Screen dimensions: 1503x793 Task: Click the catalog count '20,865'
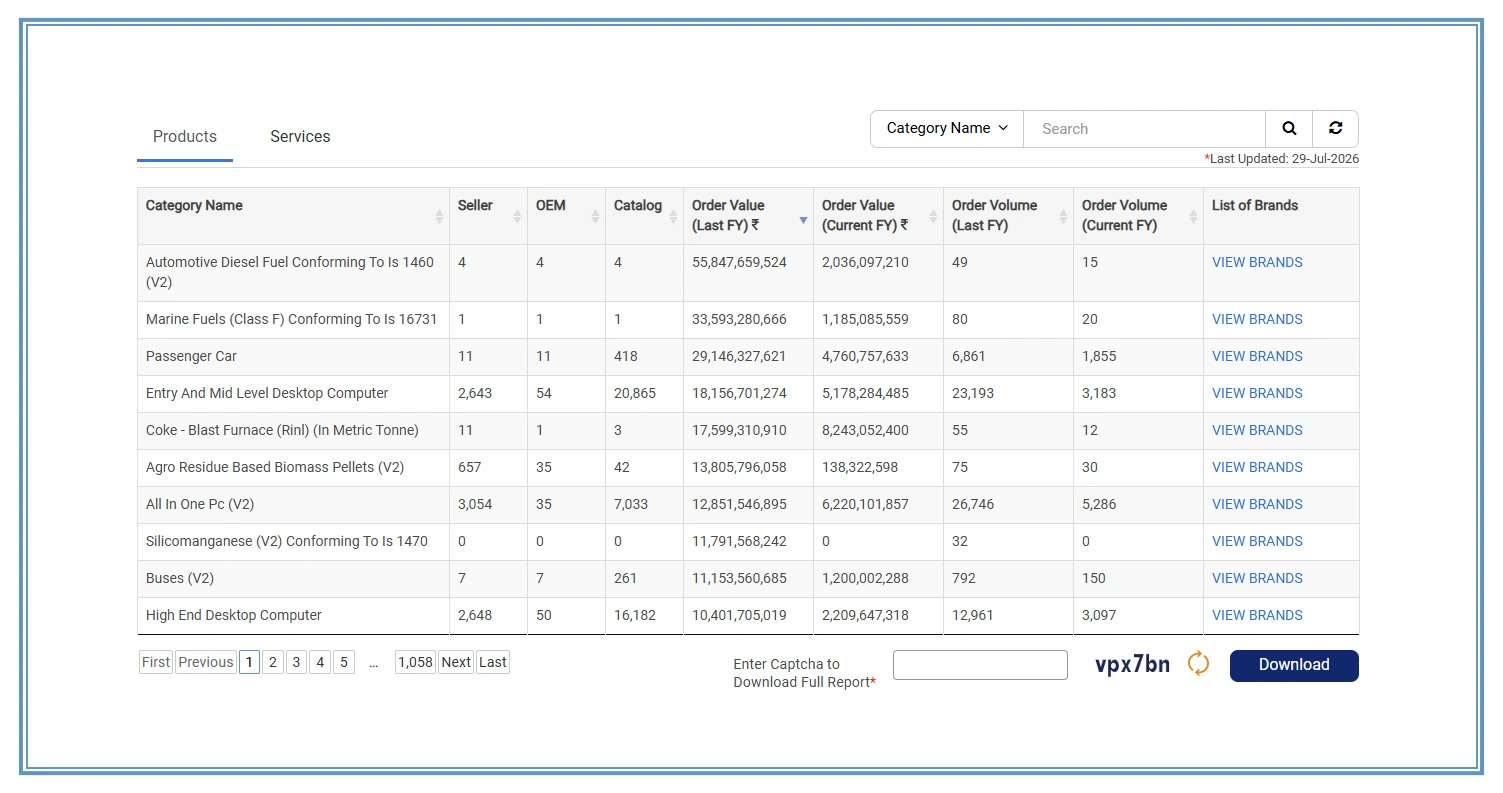635,393
